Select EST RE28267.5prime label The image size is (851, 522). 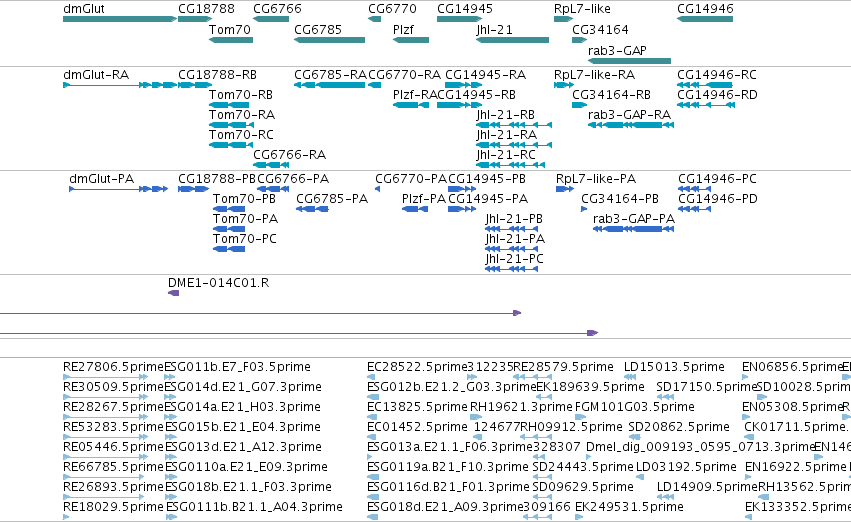pyautogui.click(x=113, y=408)
